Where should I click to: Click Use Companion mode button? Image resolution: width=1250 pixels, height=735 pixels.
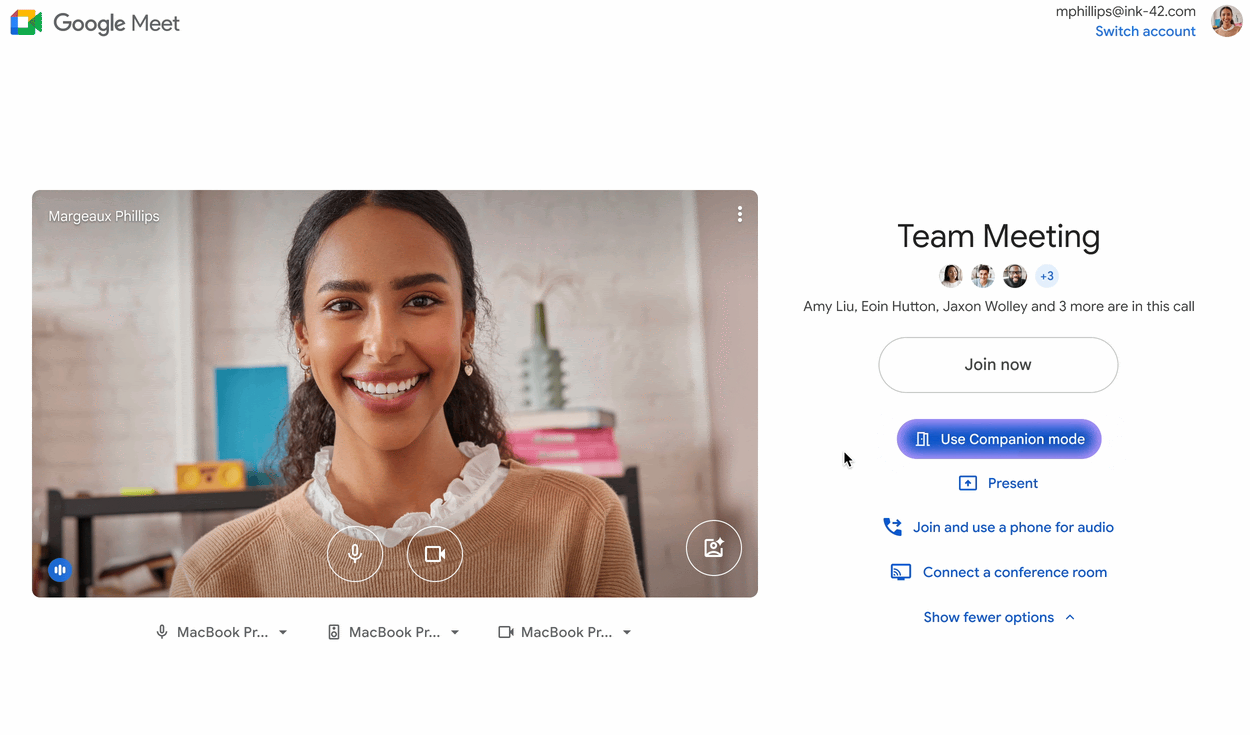click(x=998, y=439)
